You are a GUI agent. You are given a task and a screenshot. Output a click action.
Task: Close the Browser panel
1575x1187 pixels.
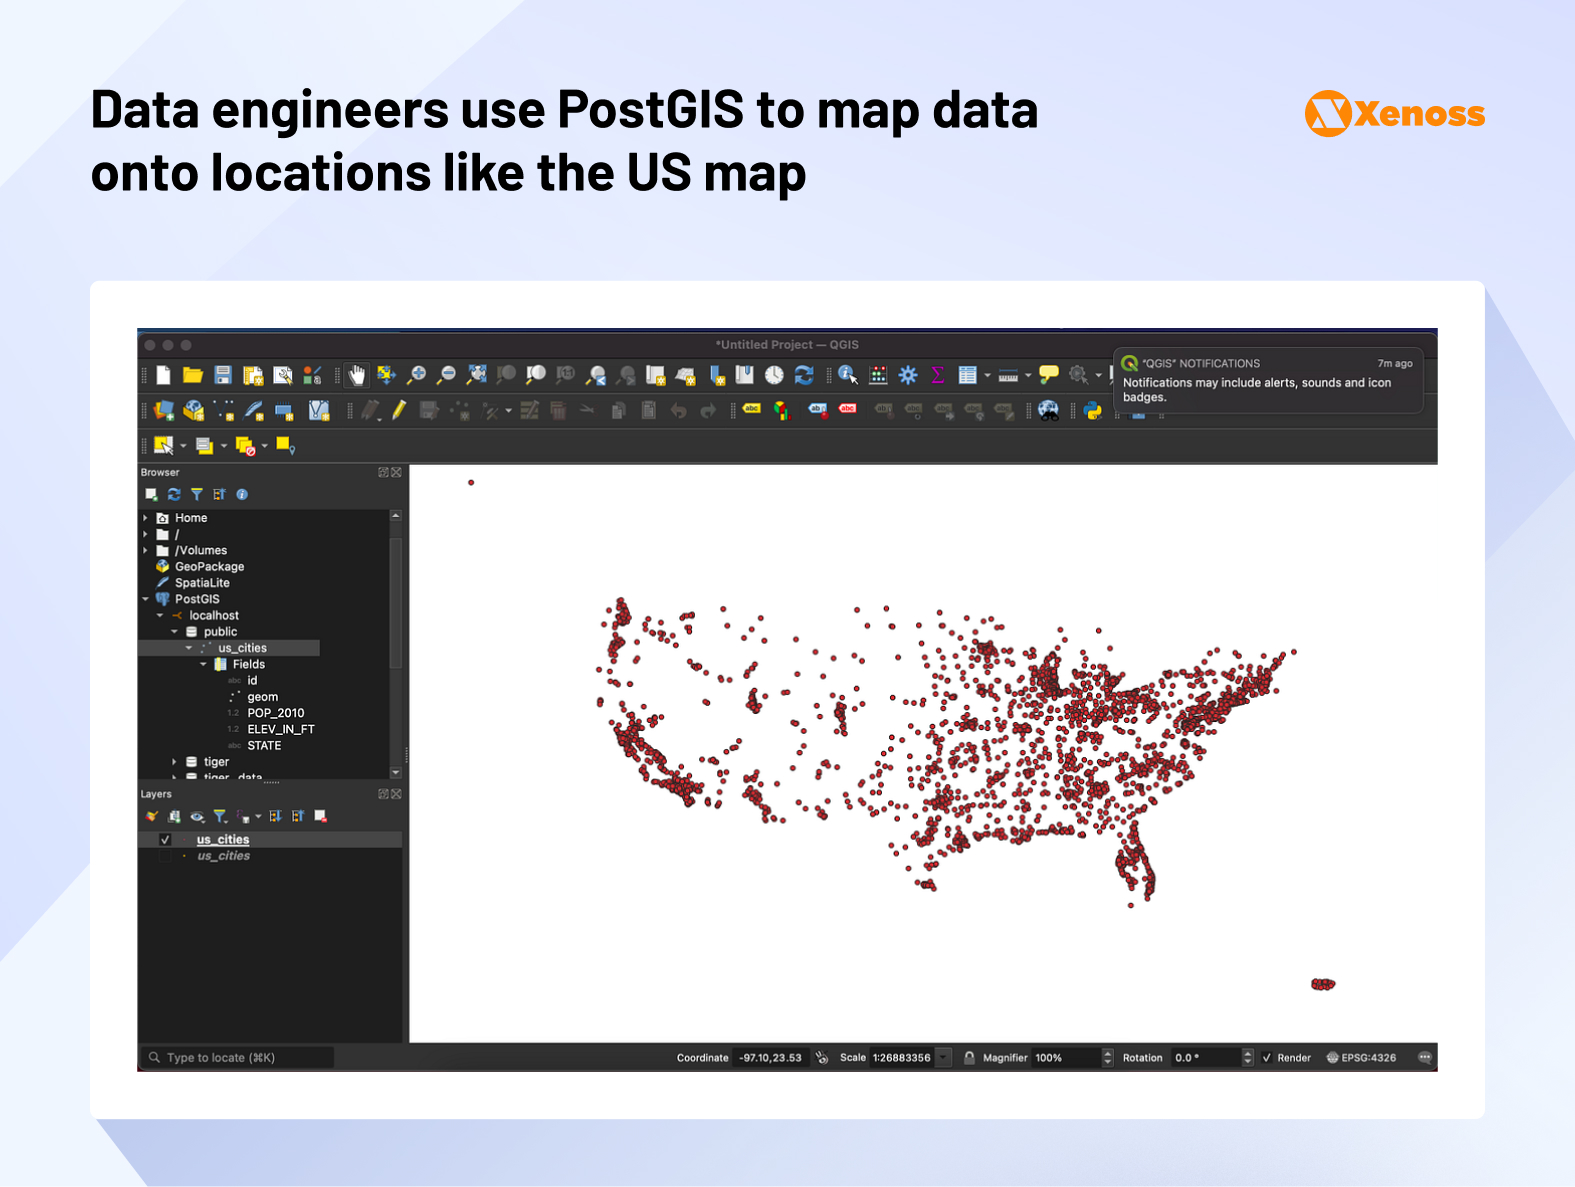click(396, 472)
